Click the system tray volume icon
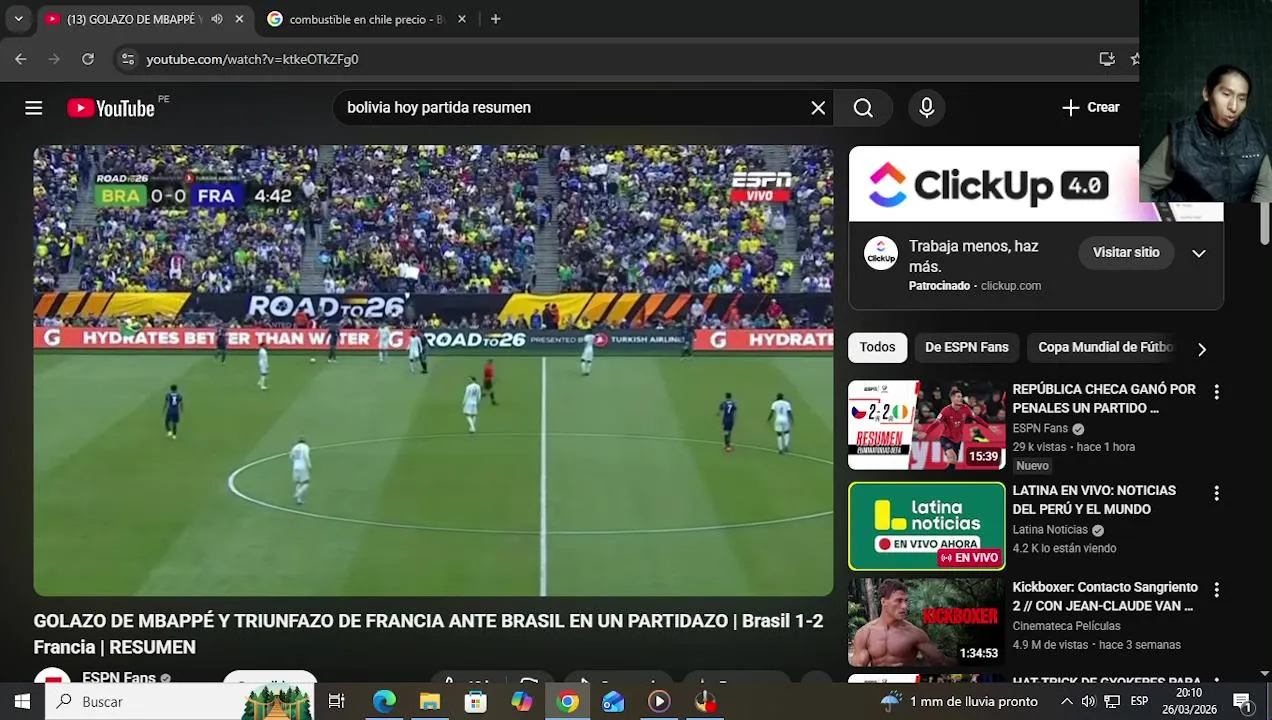 pos(1088,702)
